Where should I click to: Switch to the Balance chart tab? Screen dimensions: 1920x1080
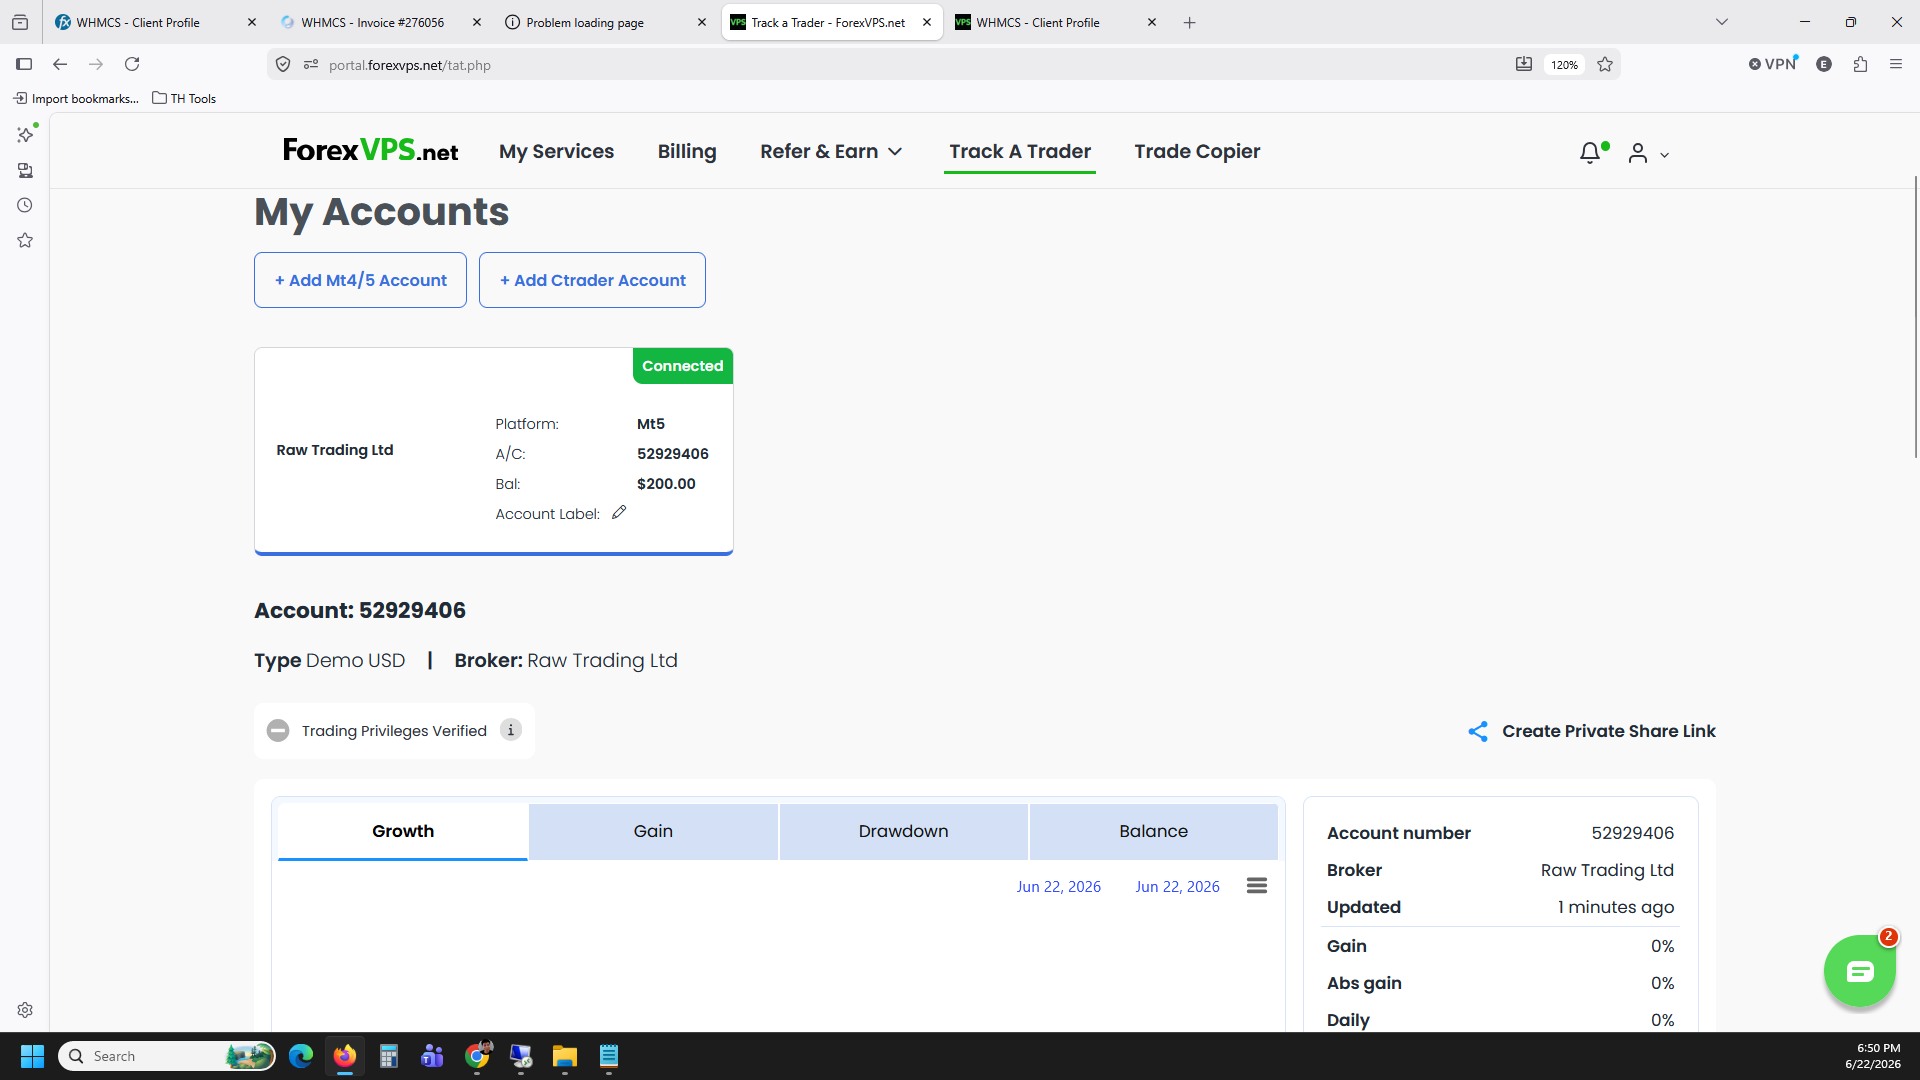tap(1153, 831)
